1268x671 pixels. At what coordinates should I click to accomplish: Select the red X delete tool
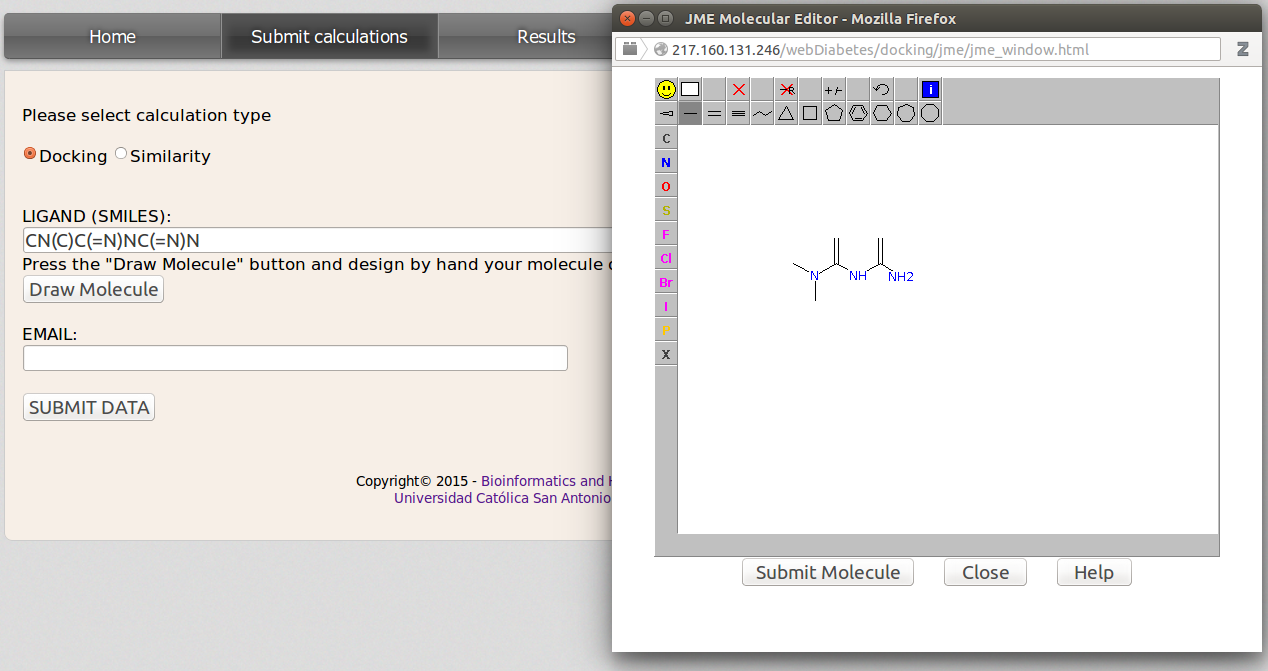(x=739, y=89)
